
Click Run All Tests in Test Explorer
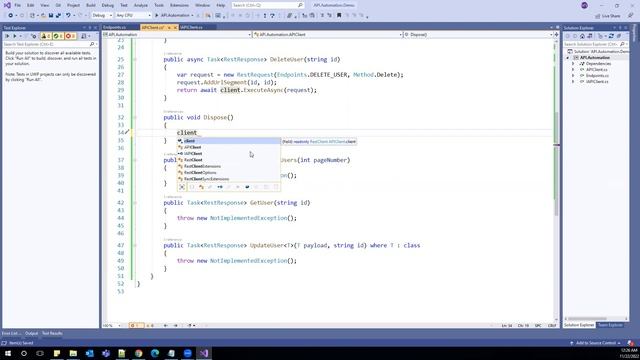pyautogui.click(x=7, y=36)
